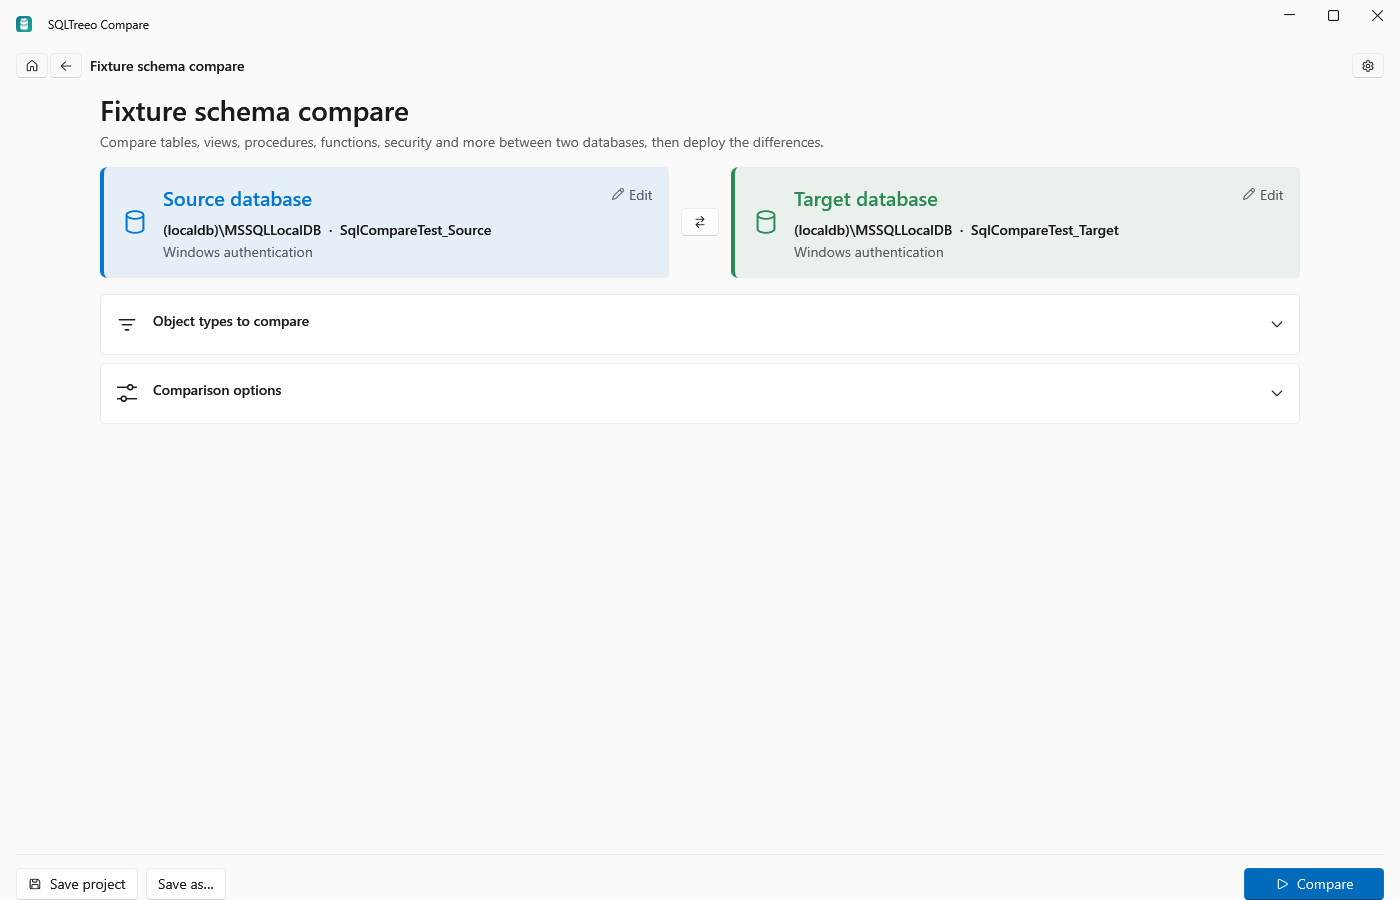Select the Target database heading
This screenshot has width=1400, height=900.
[x=866, y=199]
